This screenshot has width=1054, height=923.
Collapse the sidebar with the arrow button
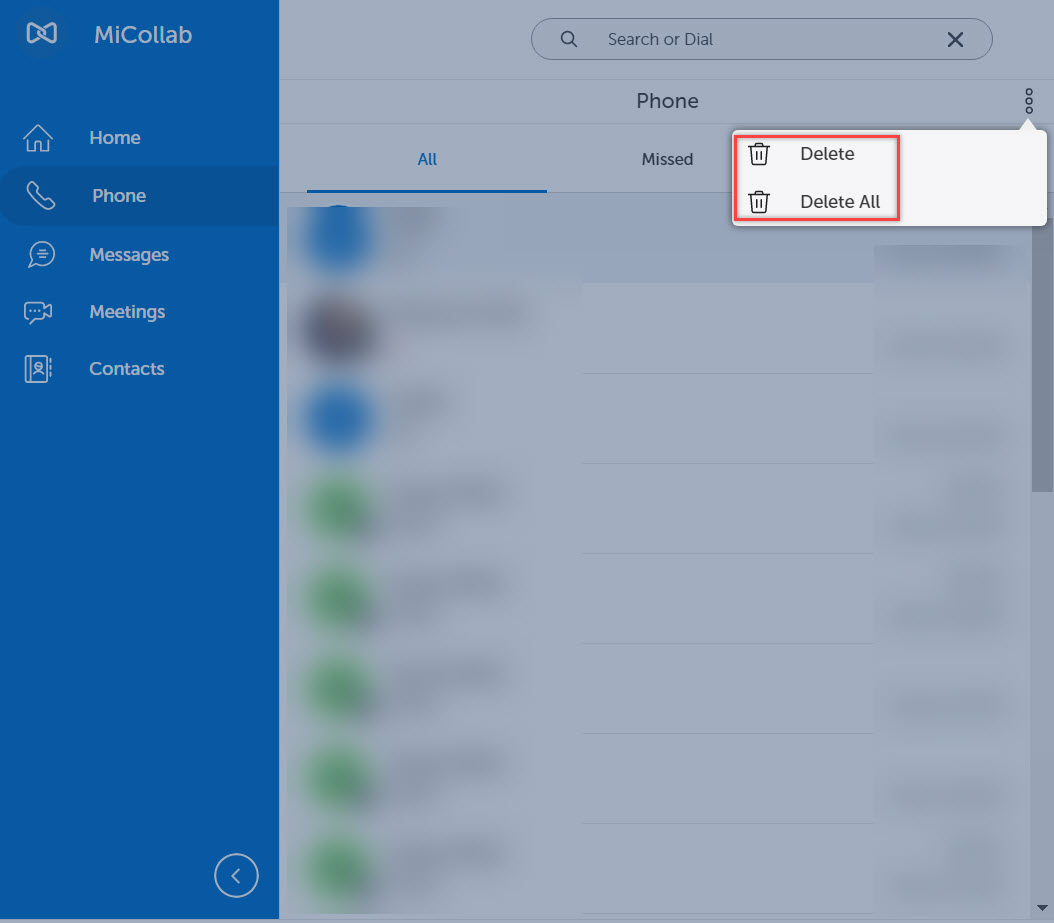tap(236, 875)
